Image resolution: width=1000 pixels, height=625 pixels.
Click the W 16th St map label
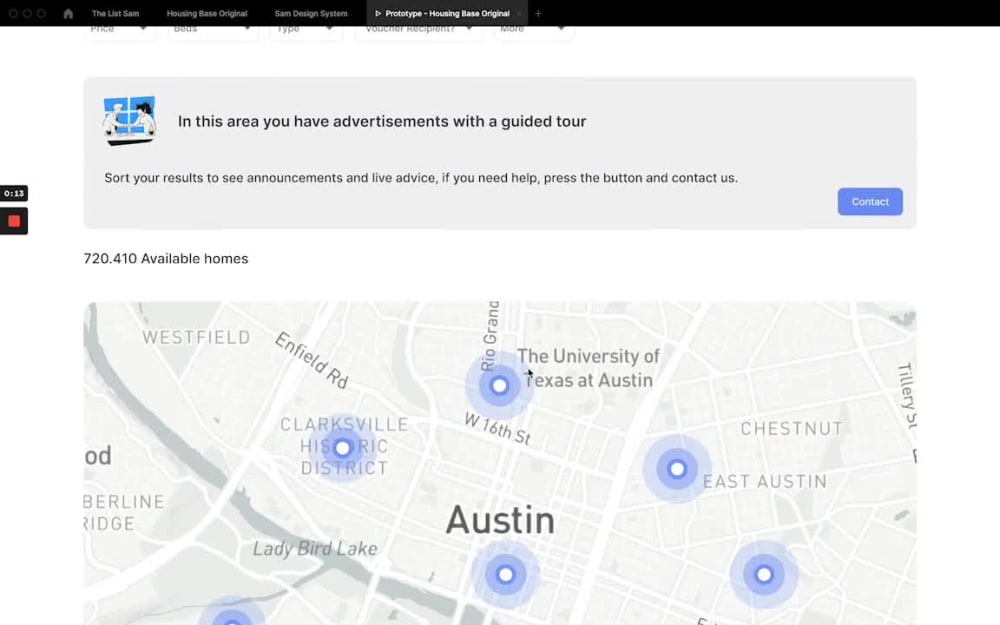click(x=497, y=429)
